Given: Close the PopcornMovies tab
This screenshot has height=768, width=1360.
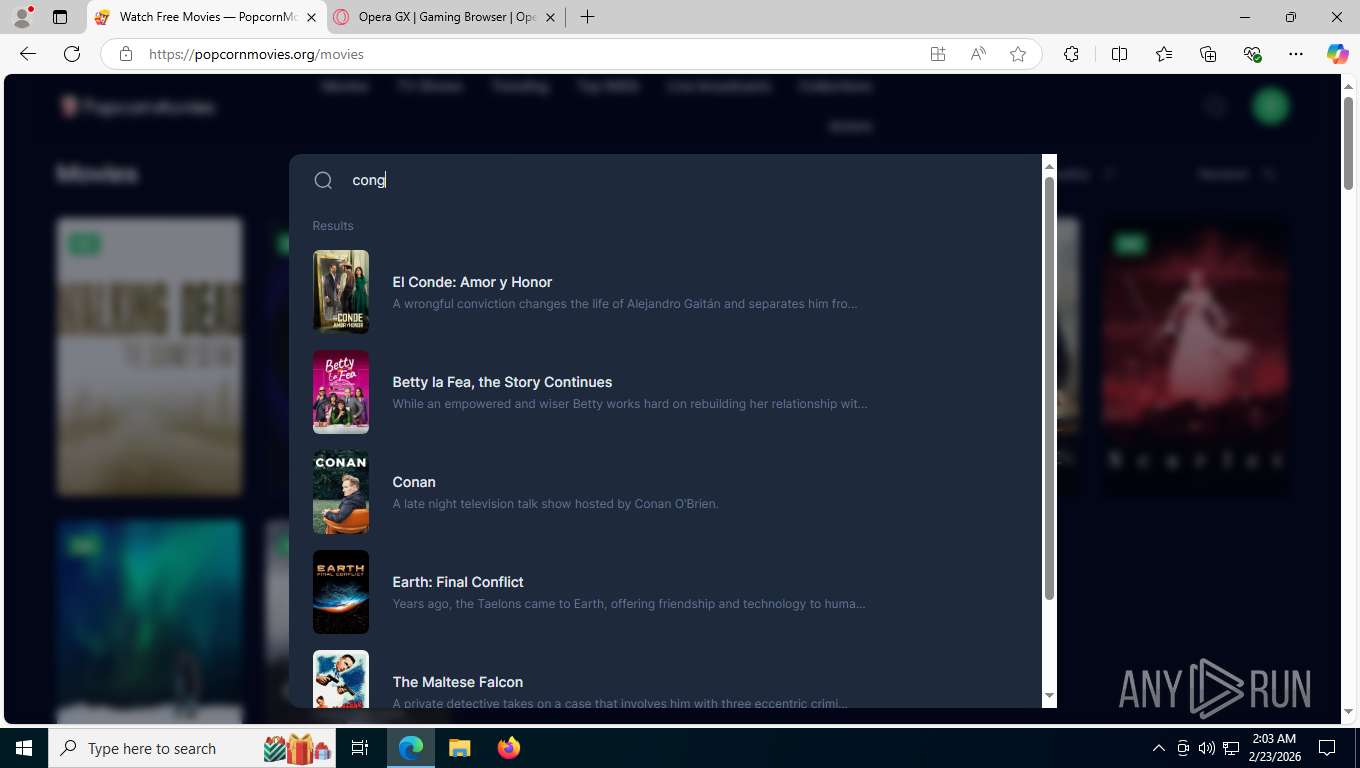Looking at the screenshot, I should click(310, 17).
